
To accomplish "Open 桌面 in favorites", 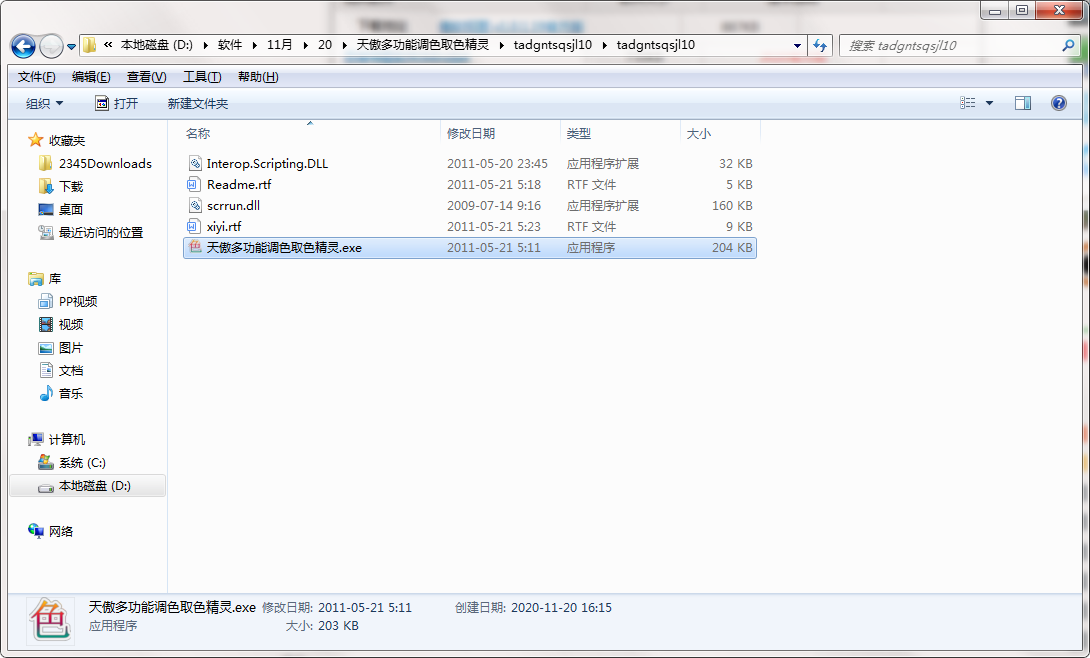I will (71, 209).
